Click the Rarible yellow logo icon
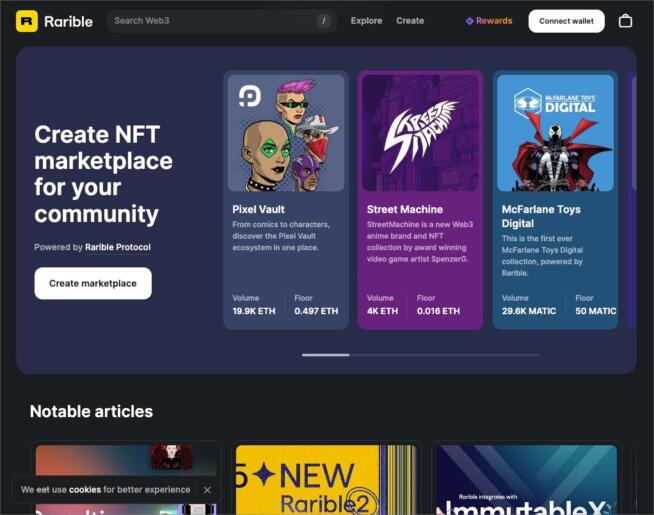Screen dimensions: 654x515 click(x=27, y=21)
